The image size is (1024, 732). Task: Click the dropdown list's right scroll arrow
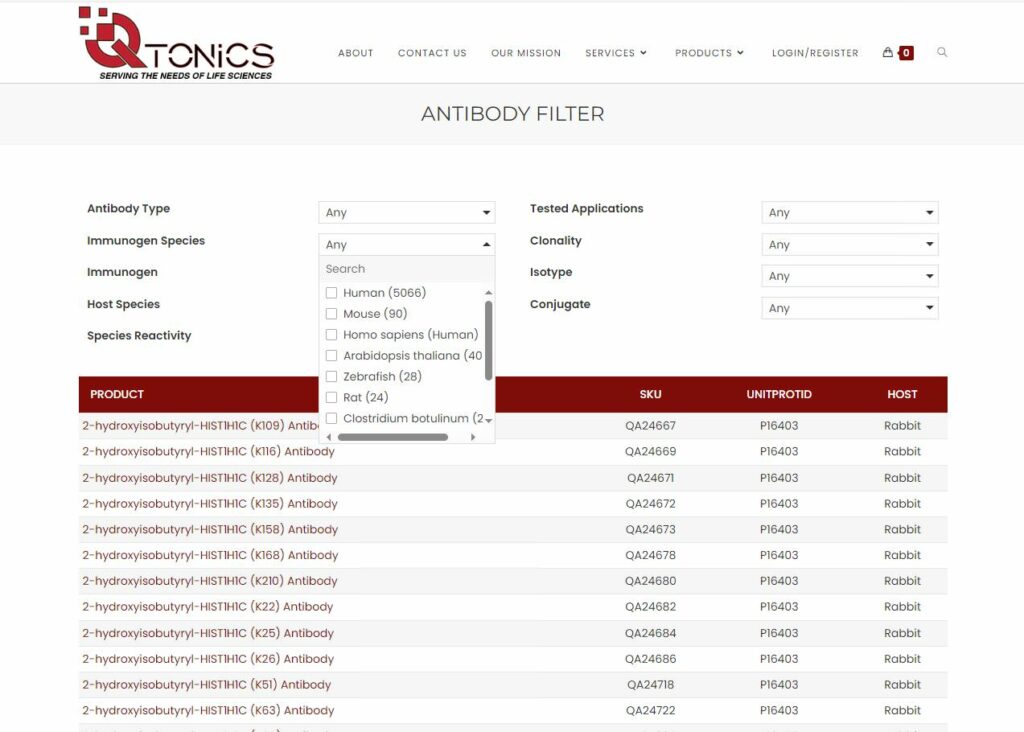coord(473,437)
